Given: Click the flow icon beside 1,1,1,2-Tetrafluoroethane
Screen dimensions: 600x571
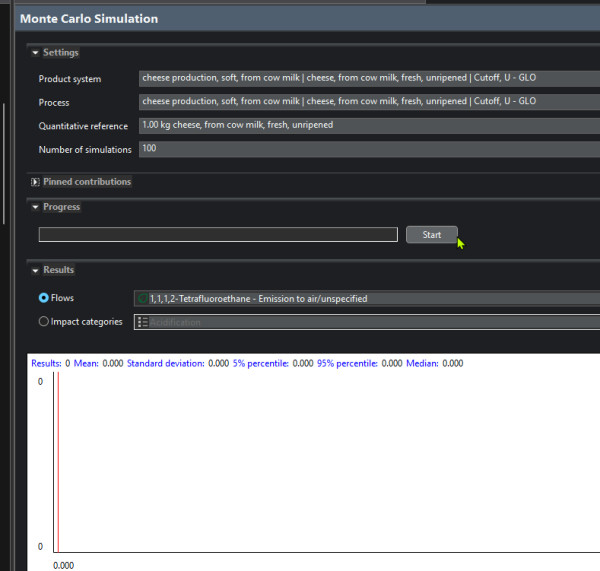Looking at the screenshot, I should click(143, 298).
